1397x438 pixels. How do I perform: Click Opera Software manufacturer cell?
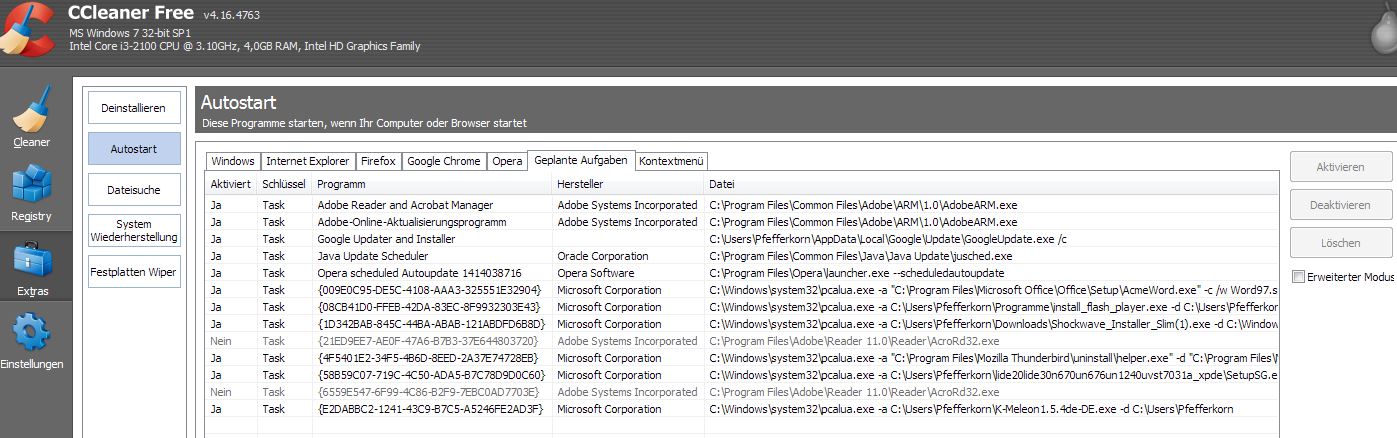(596, 273)
